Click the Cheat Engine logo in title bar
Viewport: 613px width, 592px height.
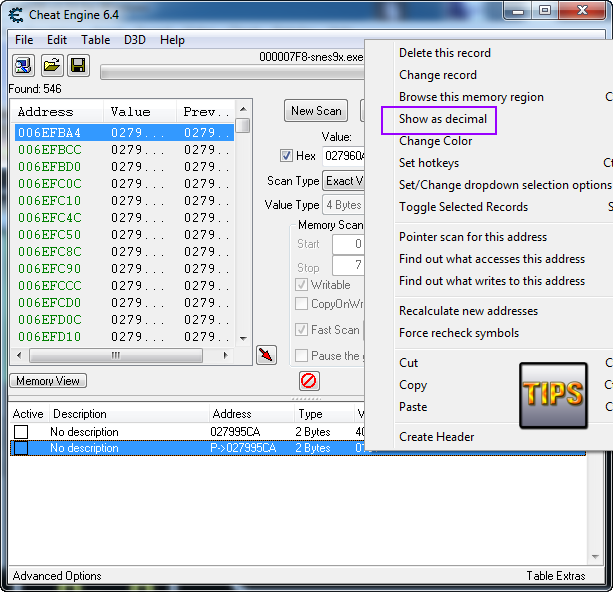16,15
